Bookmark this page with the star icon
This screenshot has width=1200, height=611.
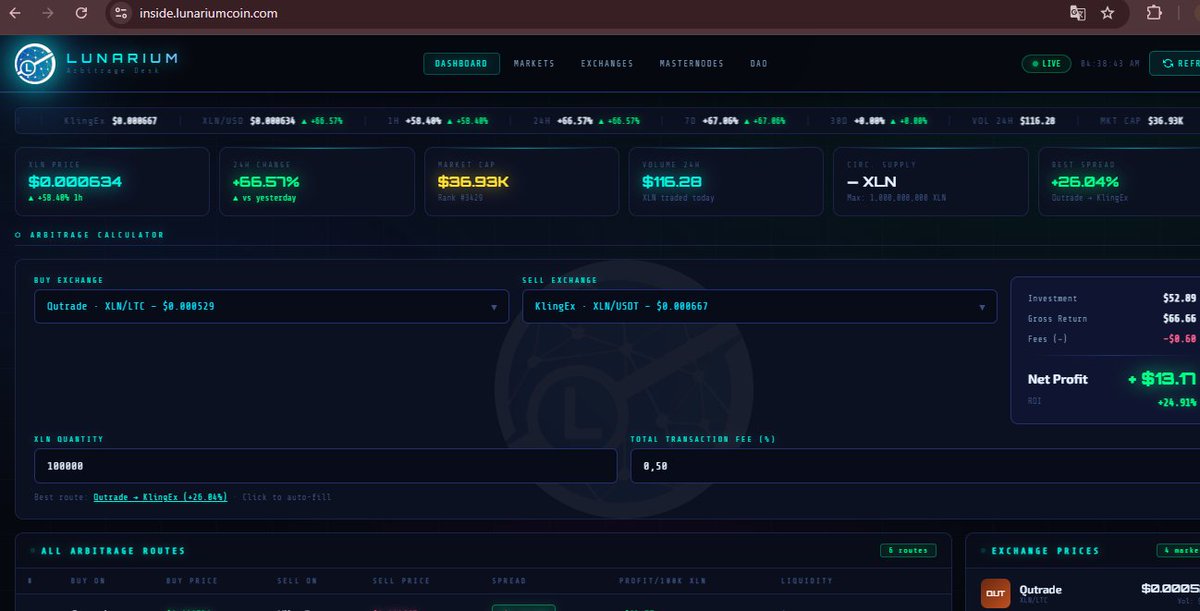click(1107, 13)
